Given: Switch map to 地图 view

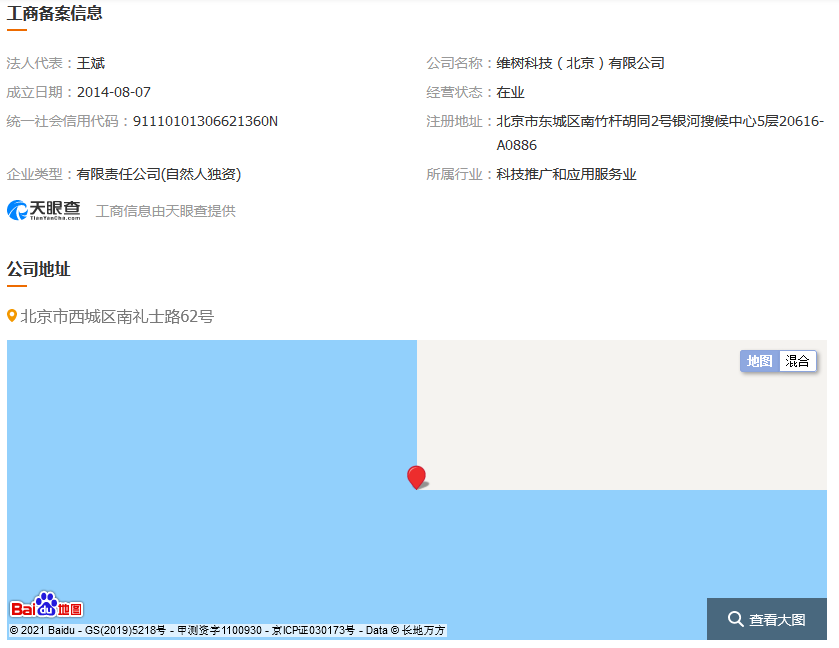Looking at the screenshot, I should click(x=759, y=361).
